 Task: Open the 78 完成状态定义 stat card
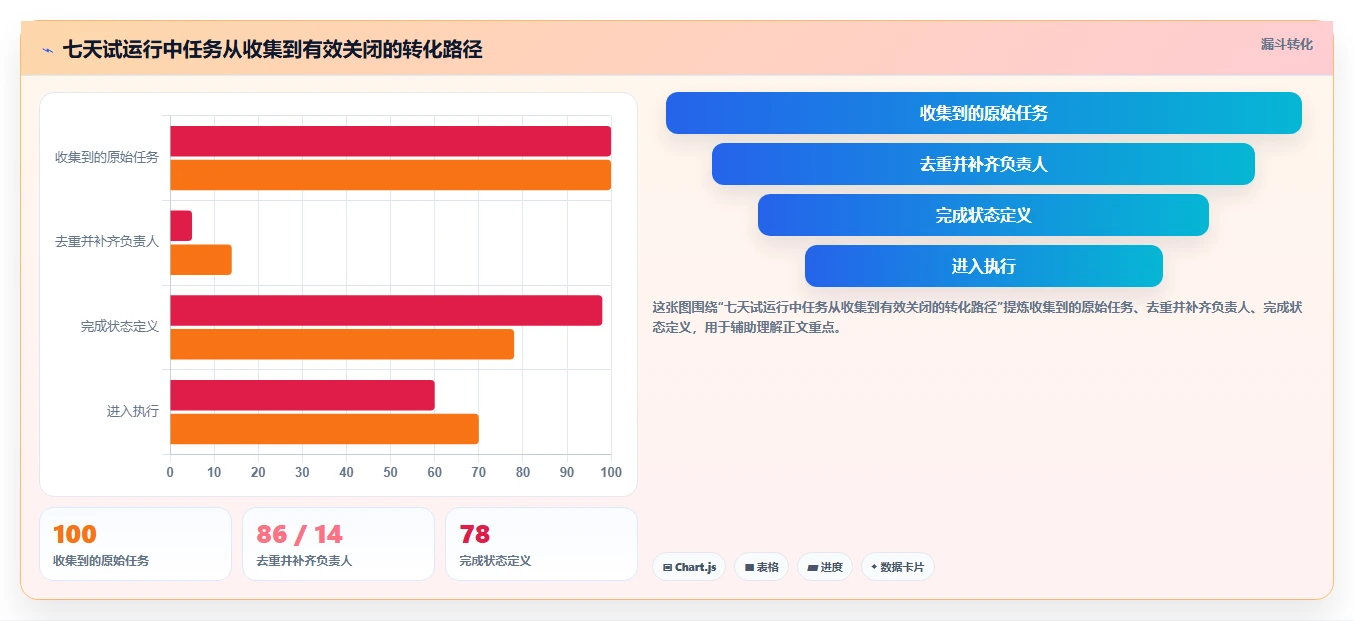[541, 544]
